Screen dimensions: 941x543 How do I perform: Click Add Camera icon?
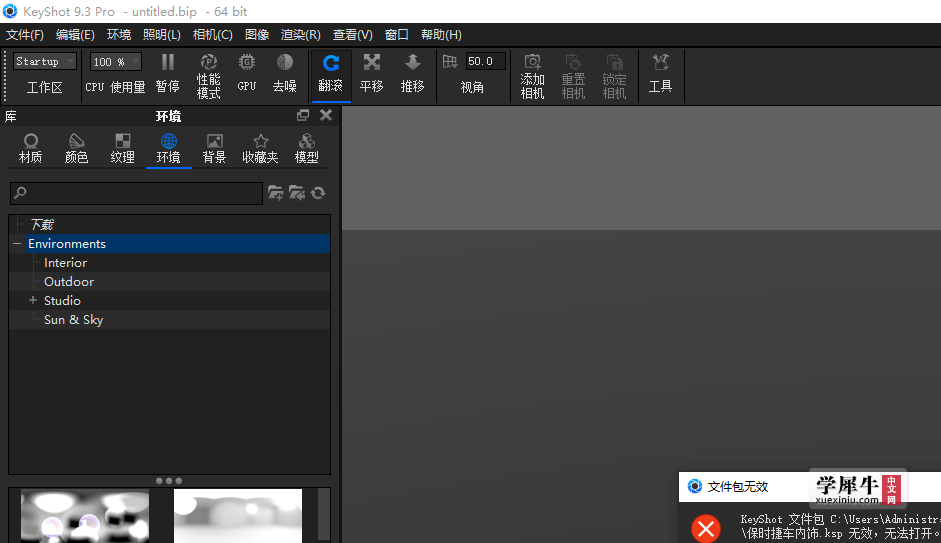532,62
